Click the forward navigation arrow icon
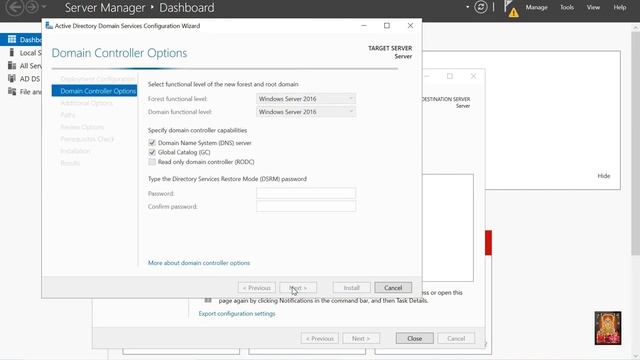 [32, 7]
